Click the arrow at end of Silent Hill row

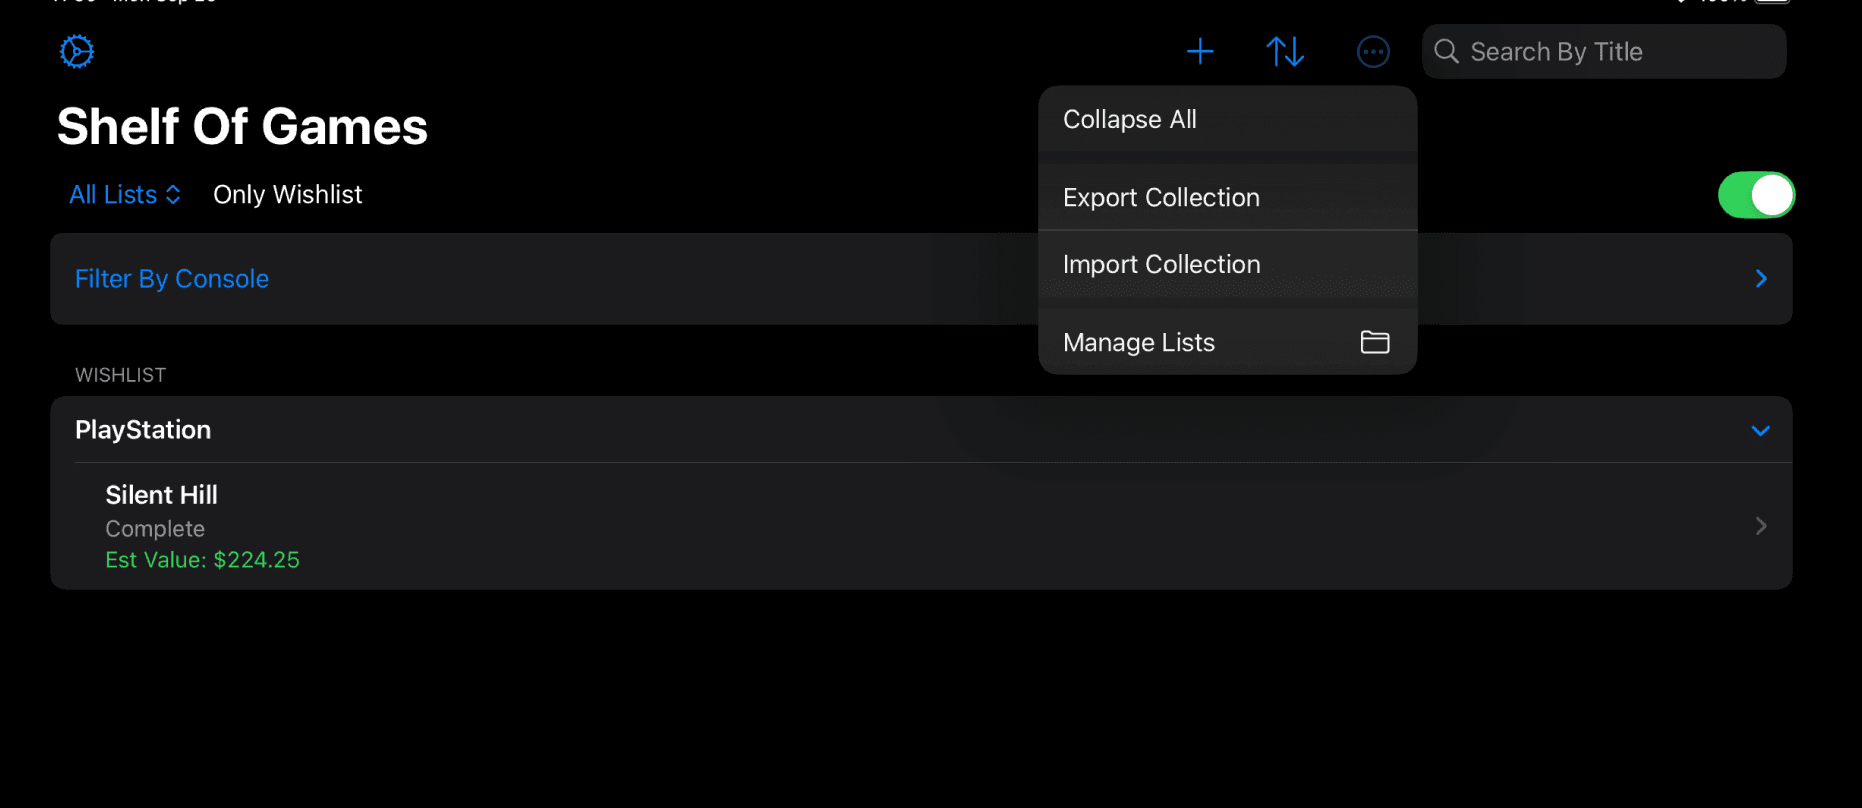[x=1761, y=526]
